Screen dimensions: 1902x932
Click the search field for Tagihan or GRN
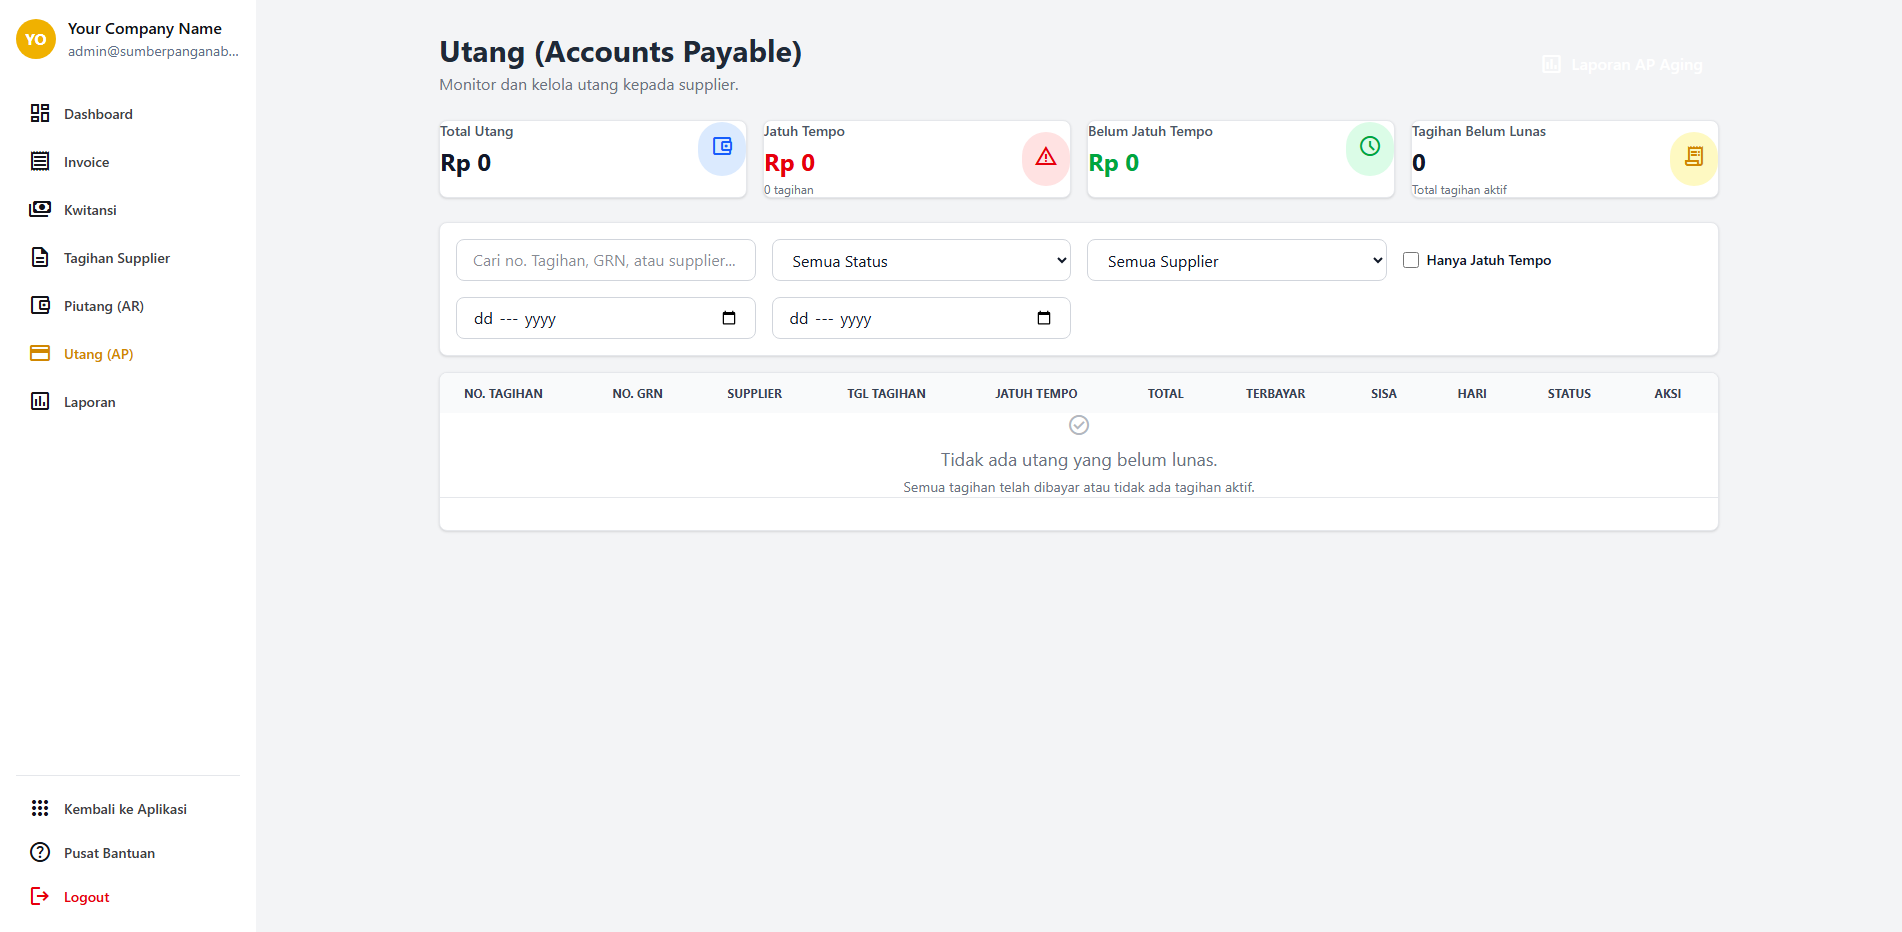point(604,260)
